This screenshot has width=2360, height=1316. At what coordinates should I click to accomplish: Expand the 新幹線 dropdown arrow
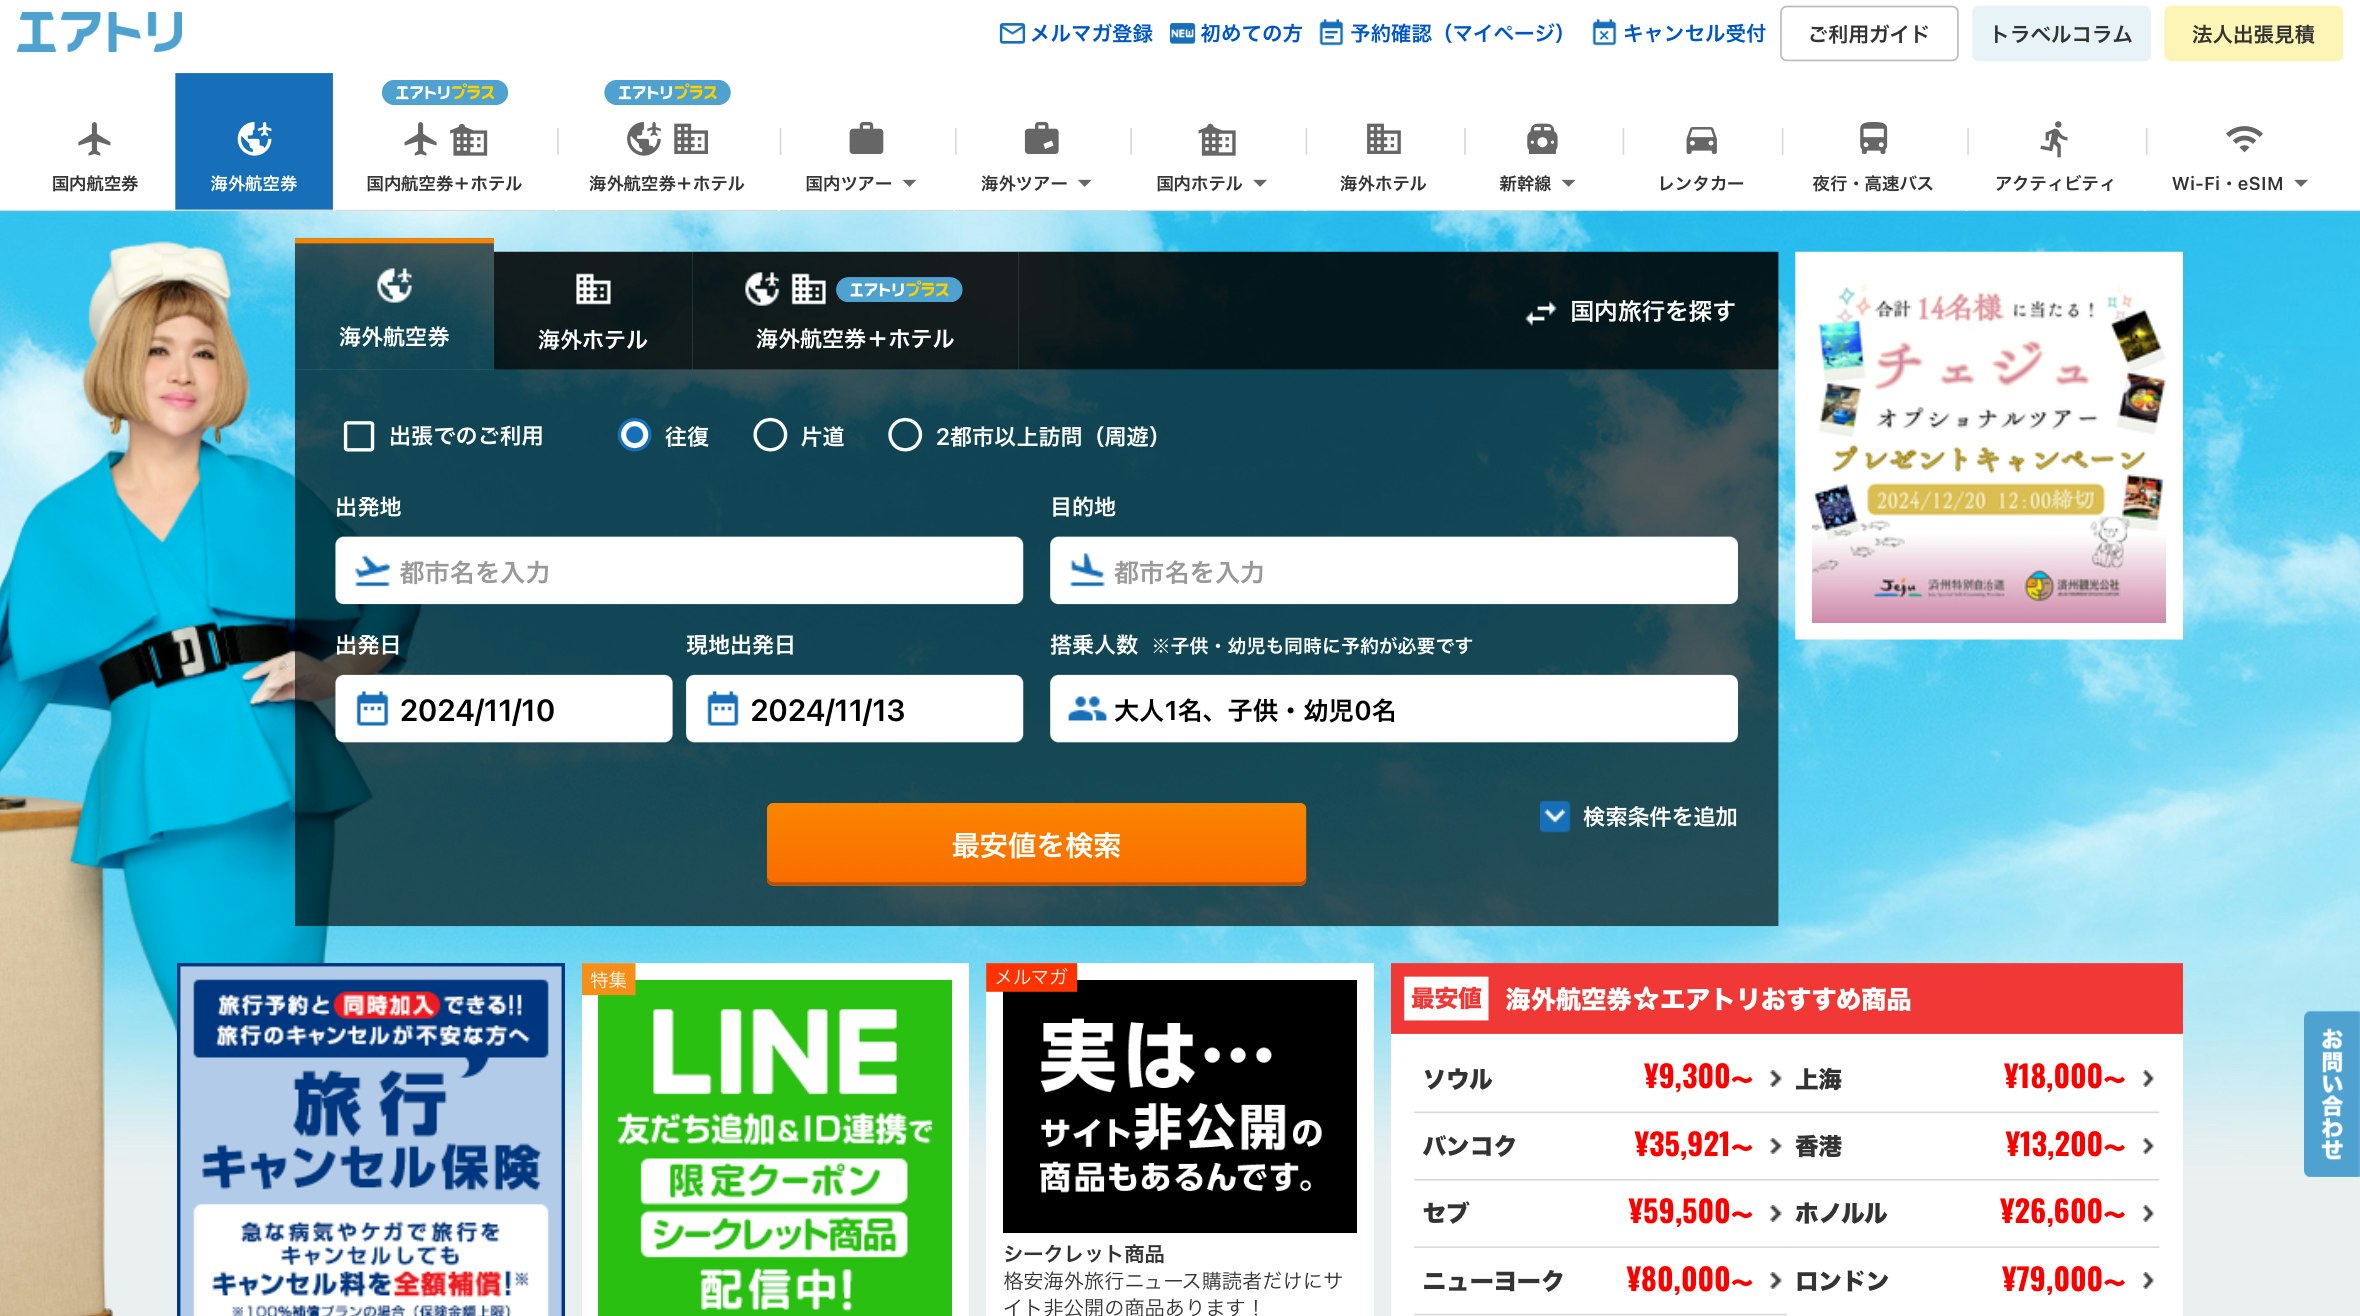click(x=1568, y=184)
